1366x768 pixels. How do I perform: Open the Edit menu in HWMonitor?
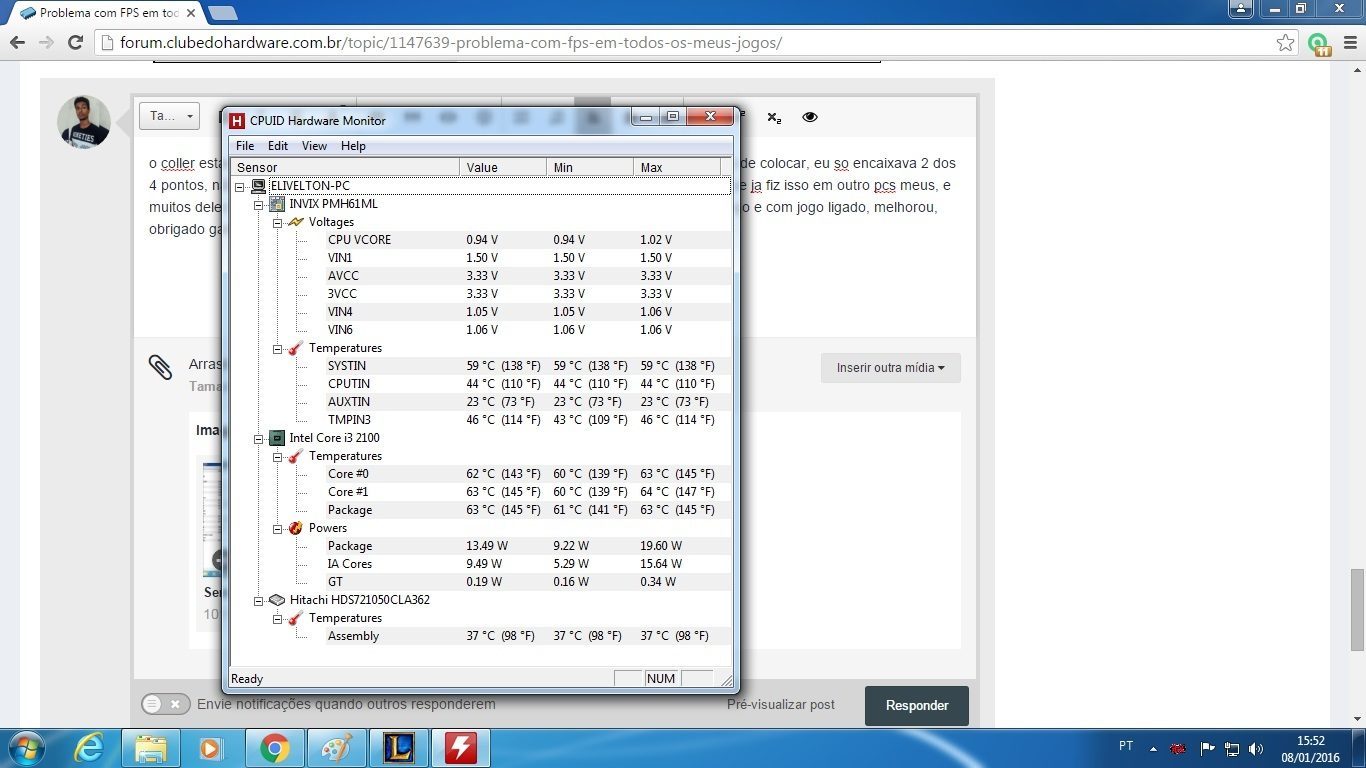278,146
